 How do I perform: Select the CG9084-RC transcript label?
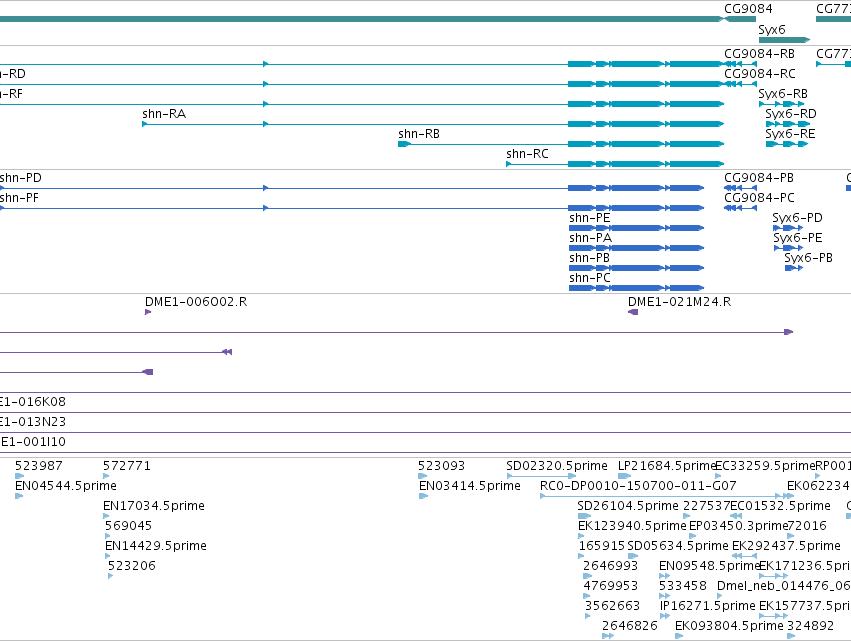pos(760,74)
